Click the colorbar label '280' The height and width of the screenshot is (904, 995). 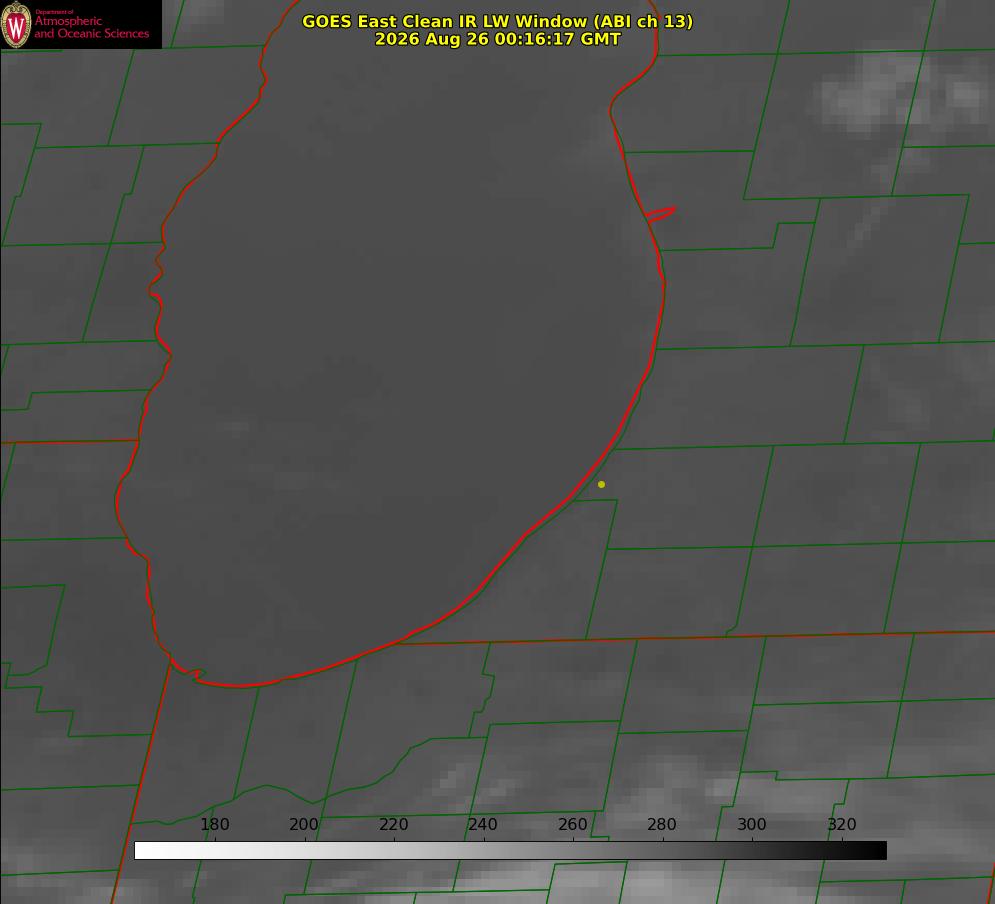(x=662, y=824)
